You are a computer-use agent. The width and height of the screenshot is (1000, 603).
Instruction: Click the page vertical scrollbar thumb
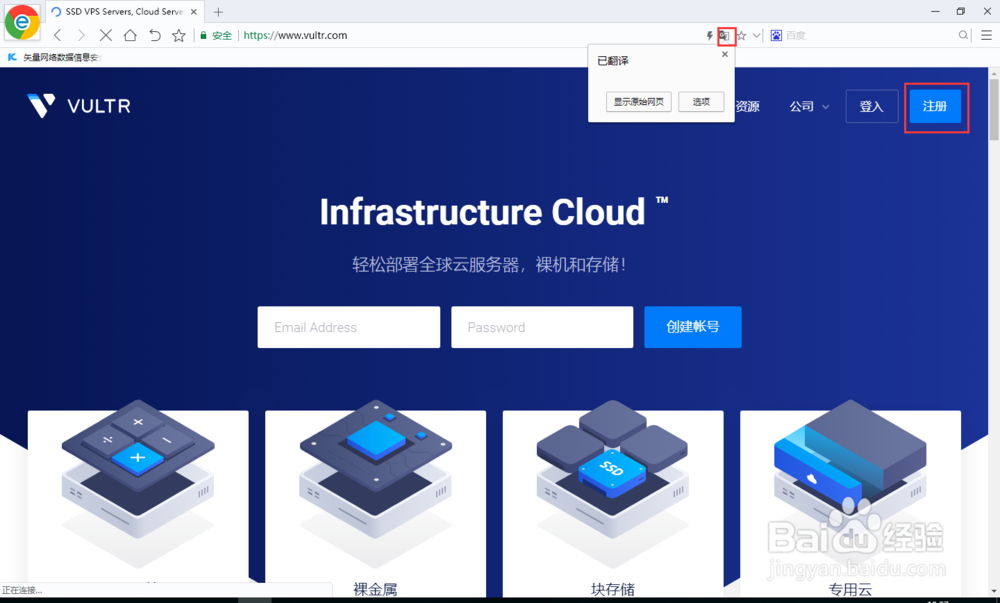pyautogui.click(x=994, y=110)
